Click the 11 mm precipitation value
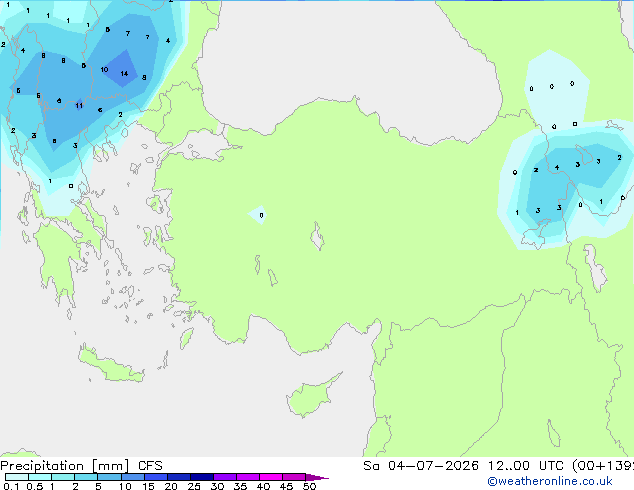 79,106
